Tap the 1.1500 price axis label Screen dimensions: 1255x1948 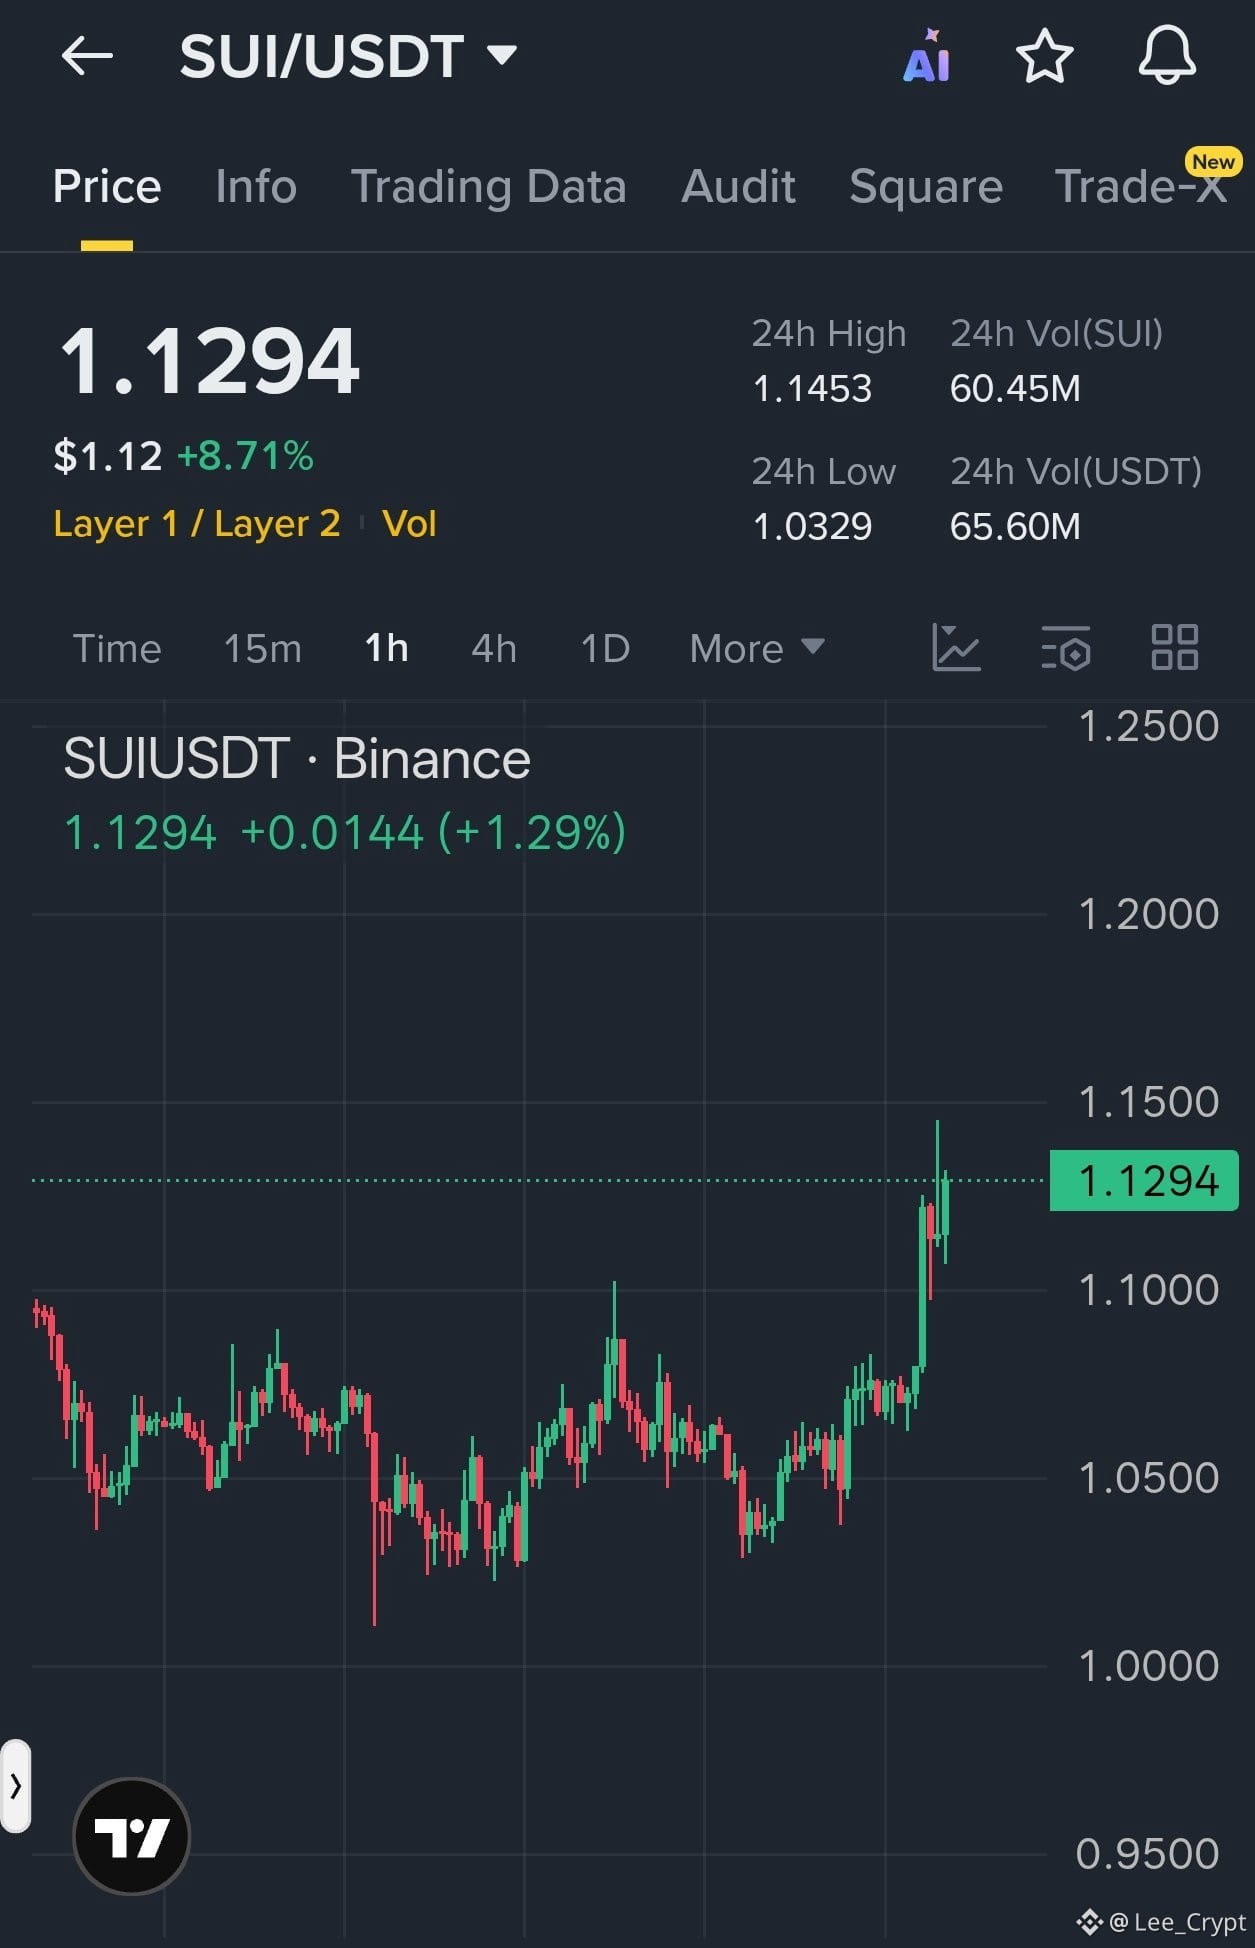pyautogui.click(x=1149, y=1103)
